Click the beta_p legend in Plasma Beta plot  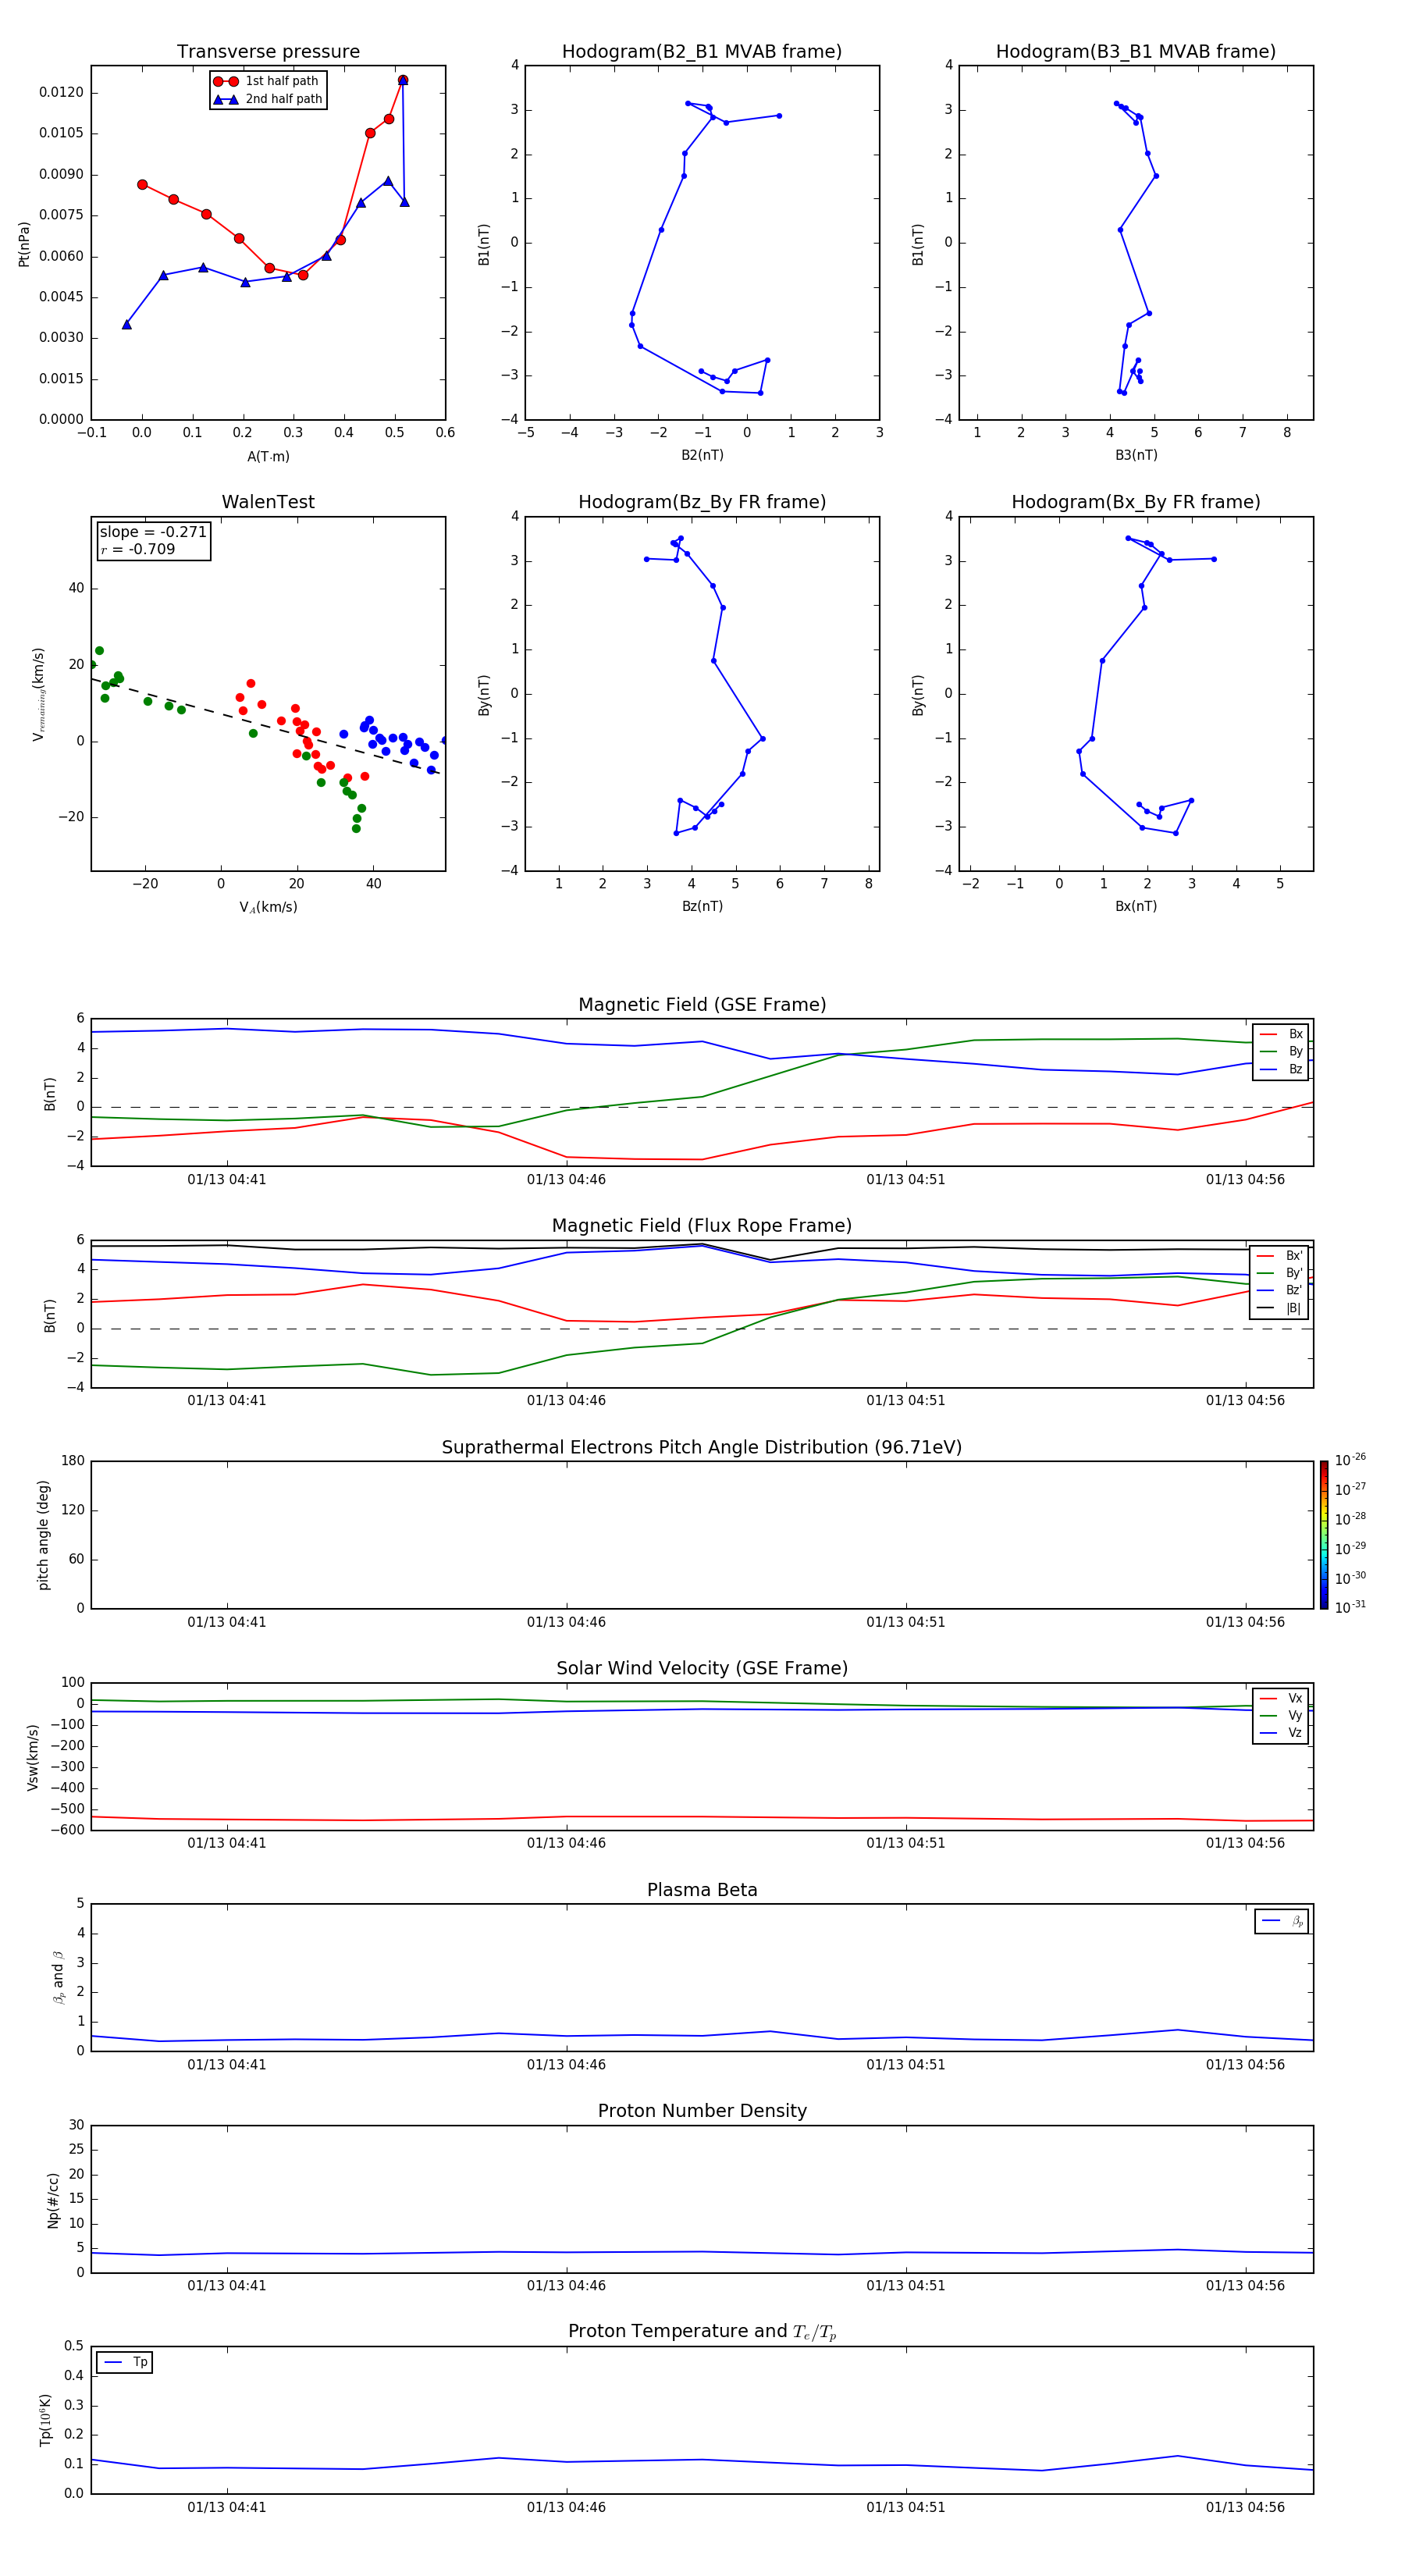point(1282,1920)
